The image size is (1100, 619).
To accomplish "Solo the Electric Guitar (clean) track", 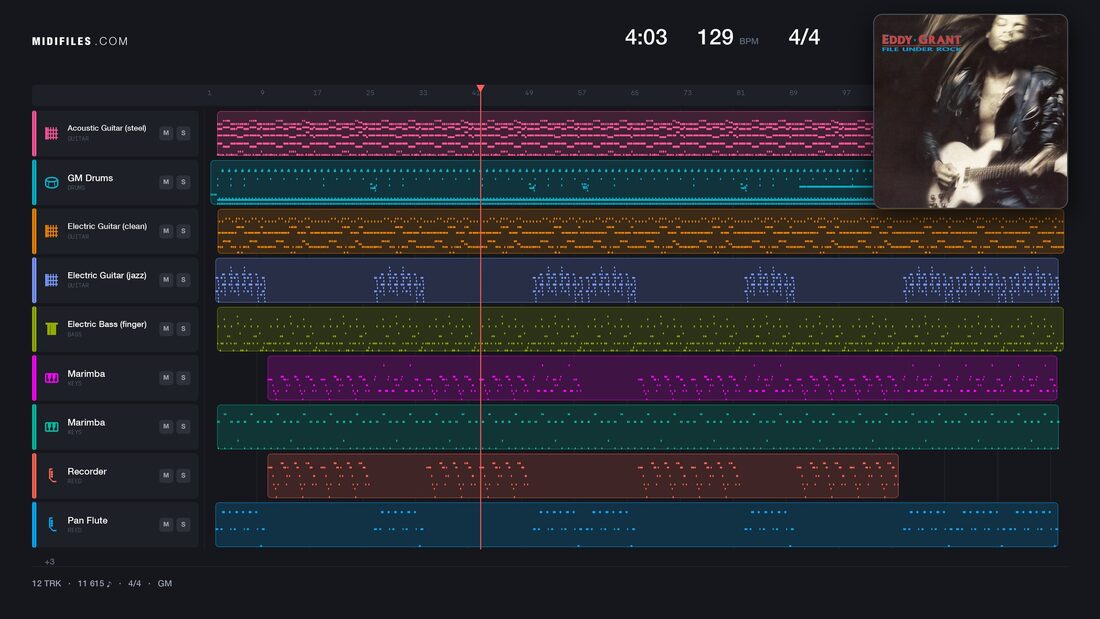I will (x=183, y=231).
